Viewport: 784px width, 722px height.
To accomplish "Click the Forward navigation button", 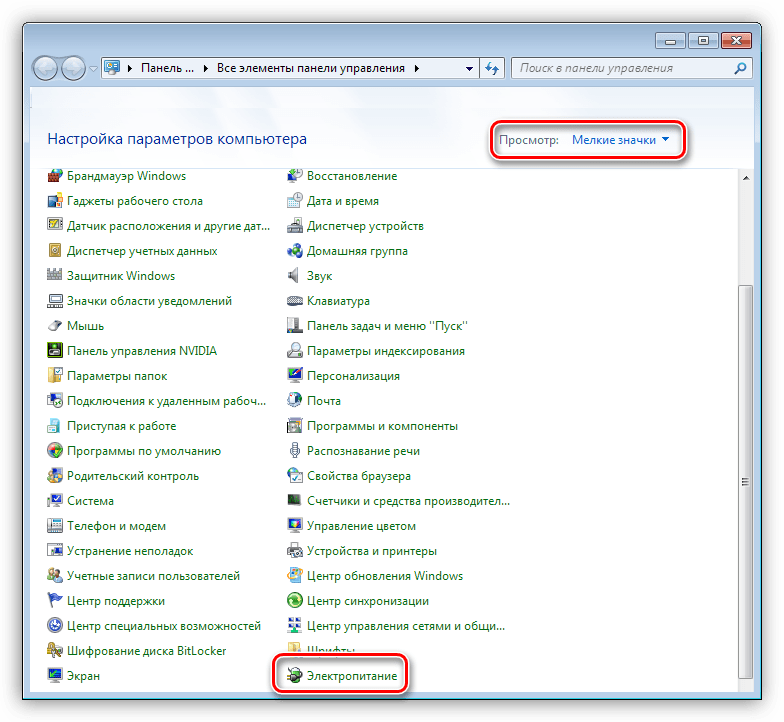I will 73,68.
